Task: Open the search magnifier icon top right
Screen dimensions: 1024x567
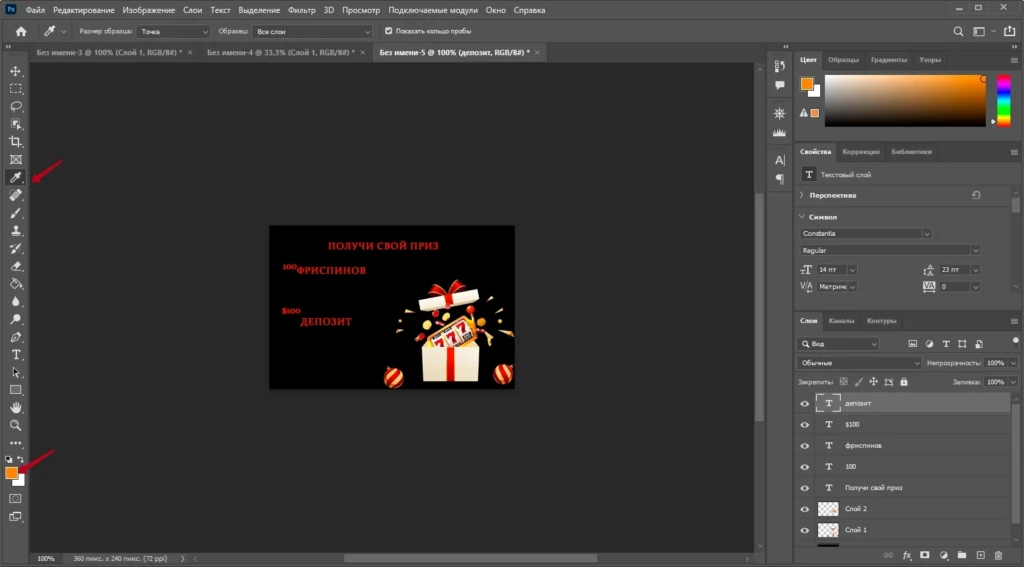Action: click(958, 31)
